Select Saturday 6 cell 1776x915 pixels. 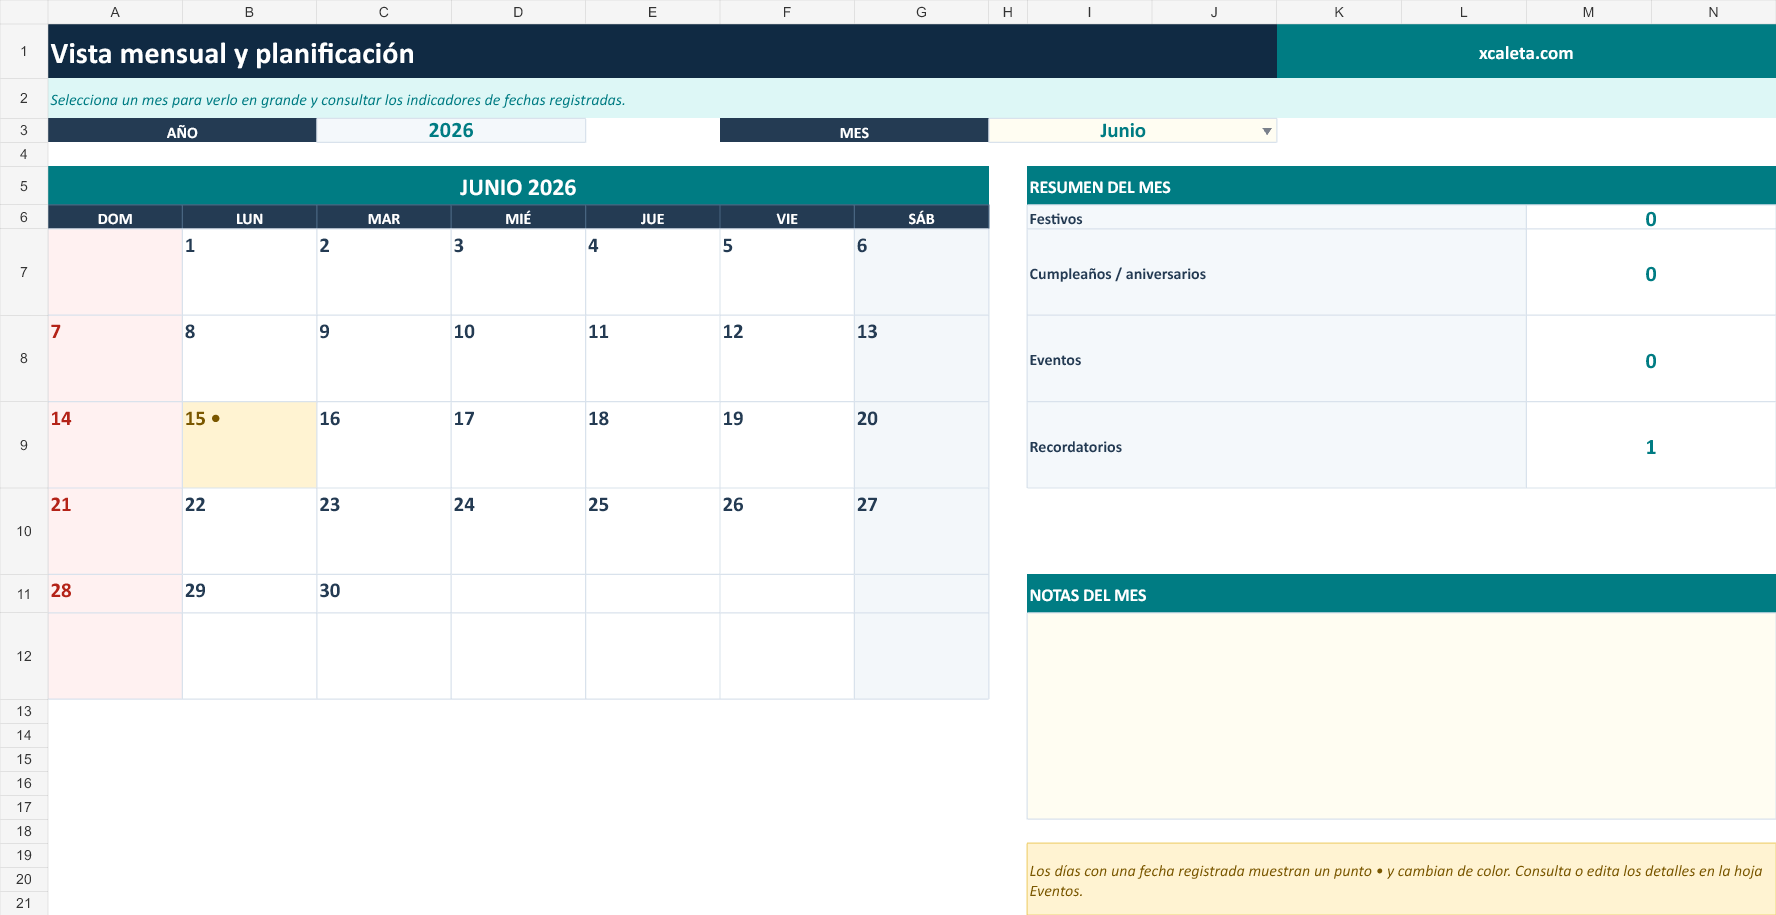tap(921, 272)
